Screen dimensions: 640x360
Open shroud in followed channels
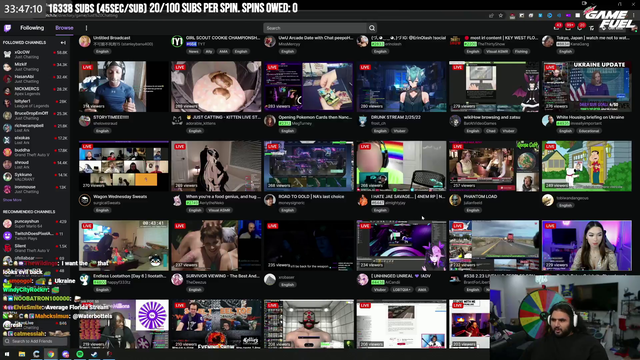35,164
